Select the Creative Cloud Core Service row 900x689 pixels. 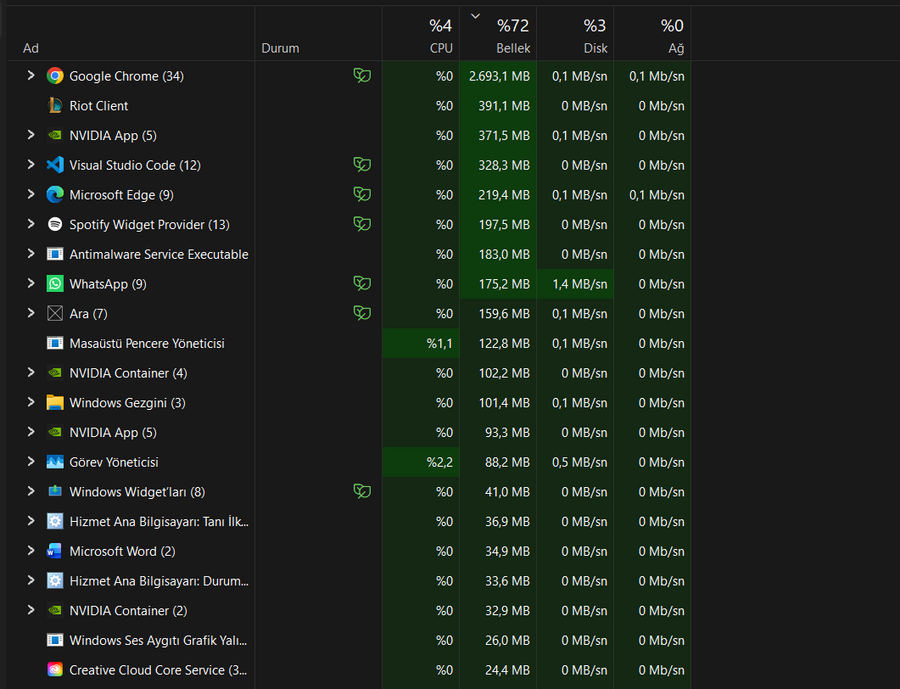[349, 670]
